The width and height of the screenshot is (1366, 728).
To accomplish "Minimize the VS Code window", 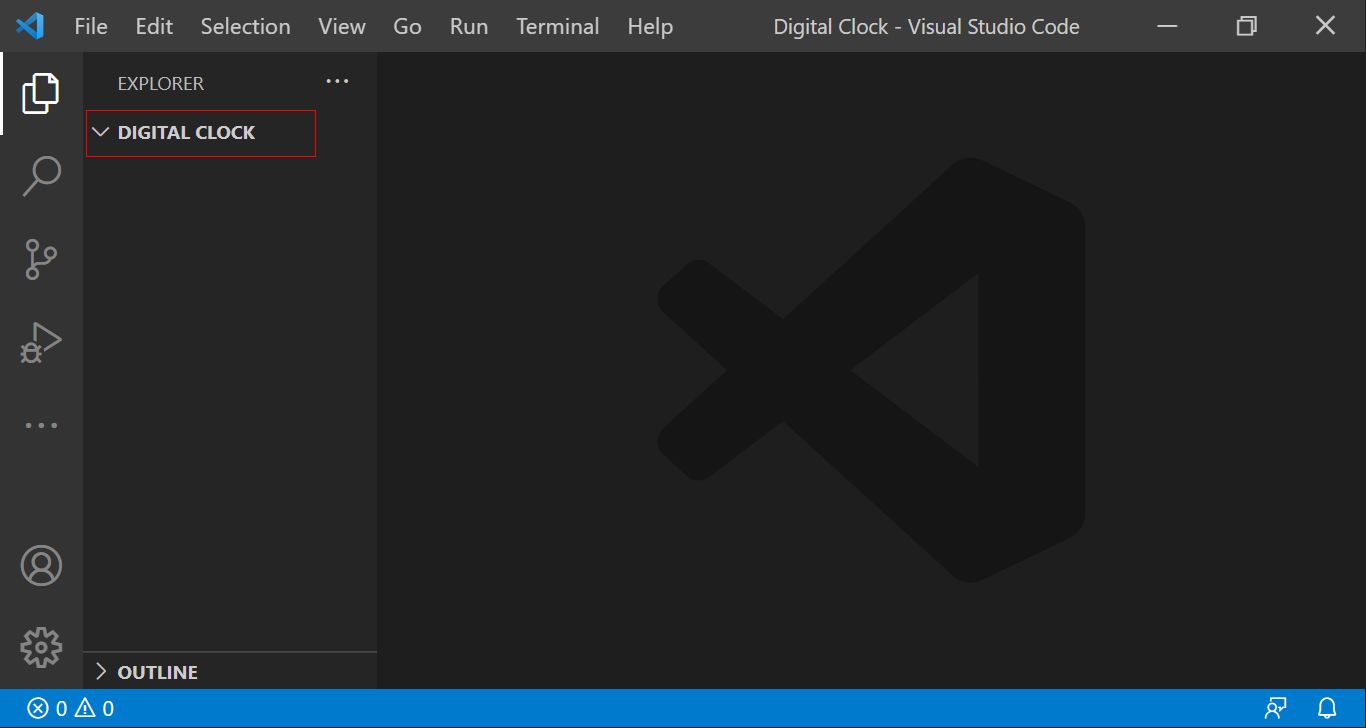I will tap(1166, 26).
